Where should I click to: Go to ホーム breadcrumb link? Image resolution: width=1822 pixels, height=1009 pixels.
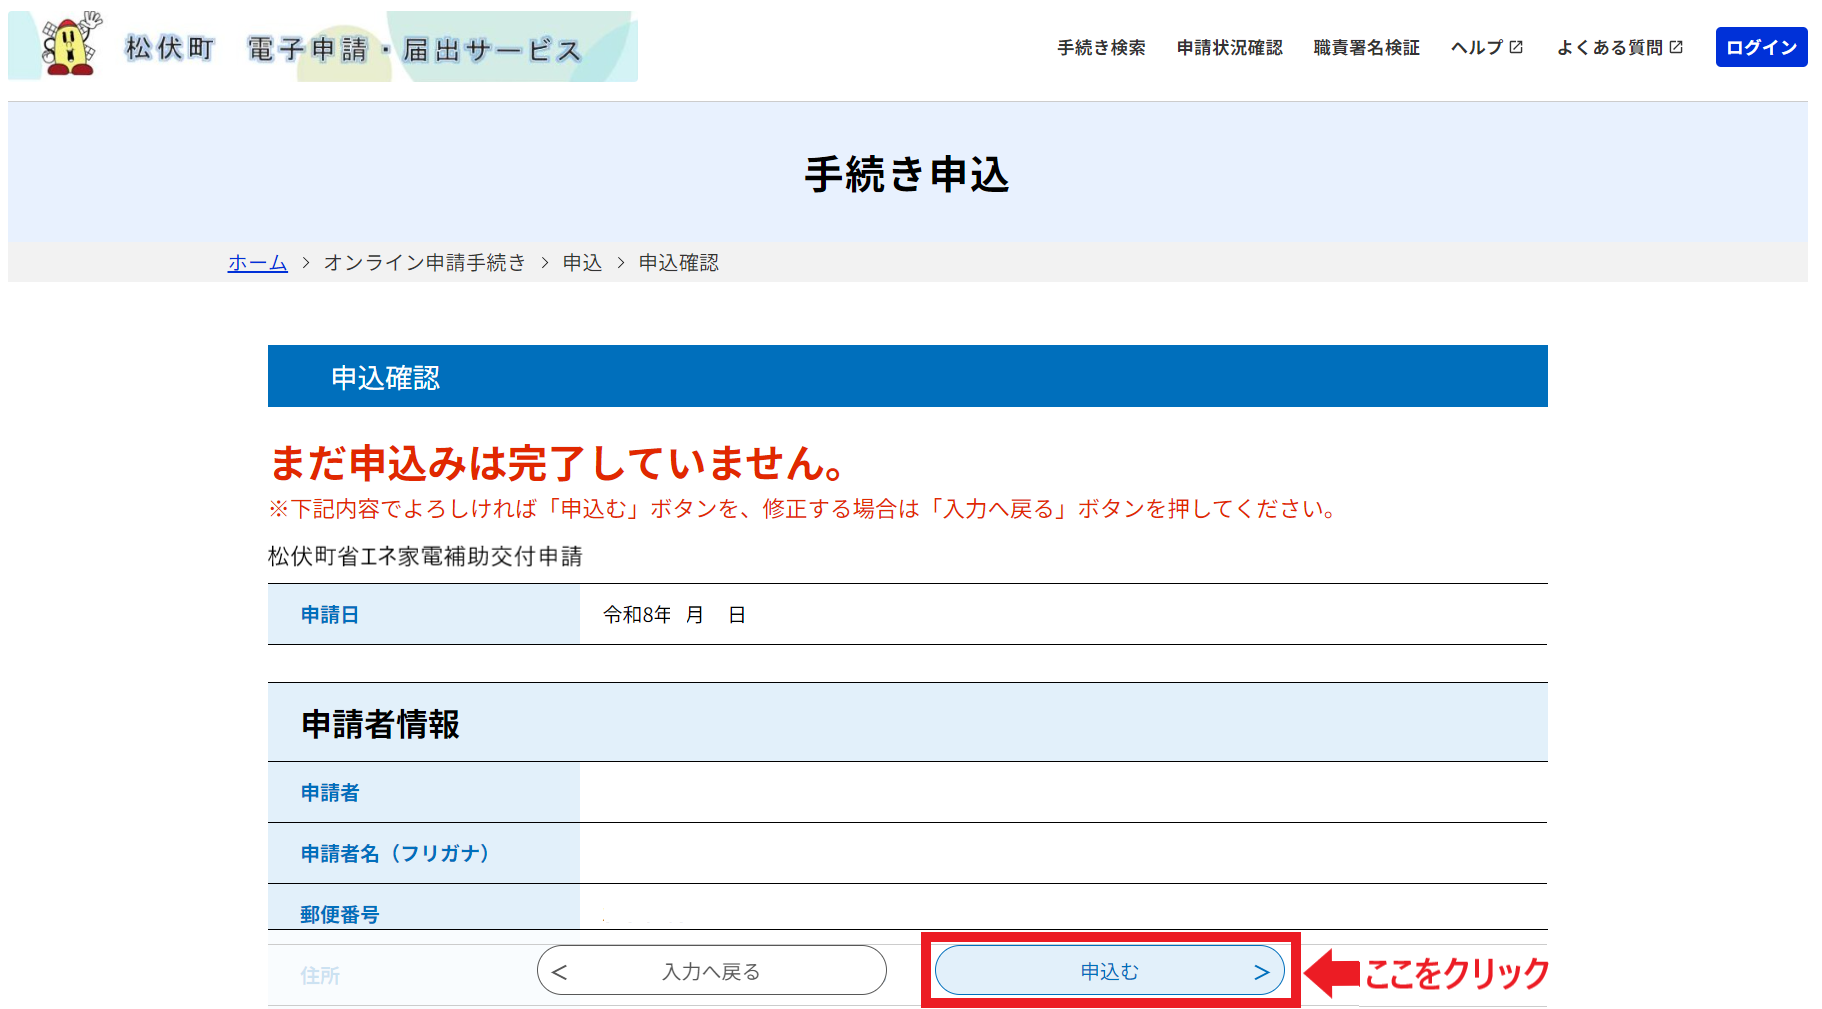[x=257, y=262]
